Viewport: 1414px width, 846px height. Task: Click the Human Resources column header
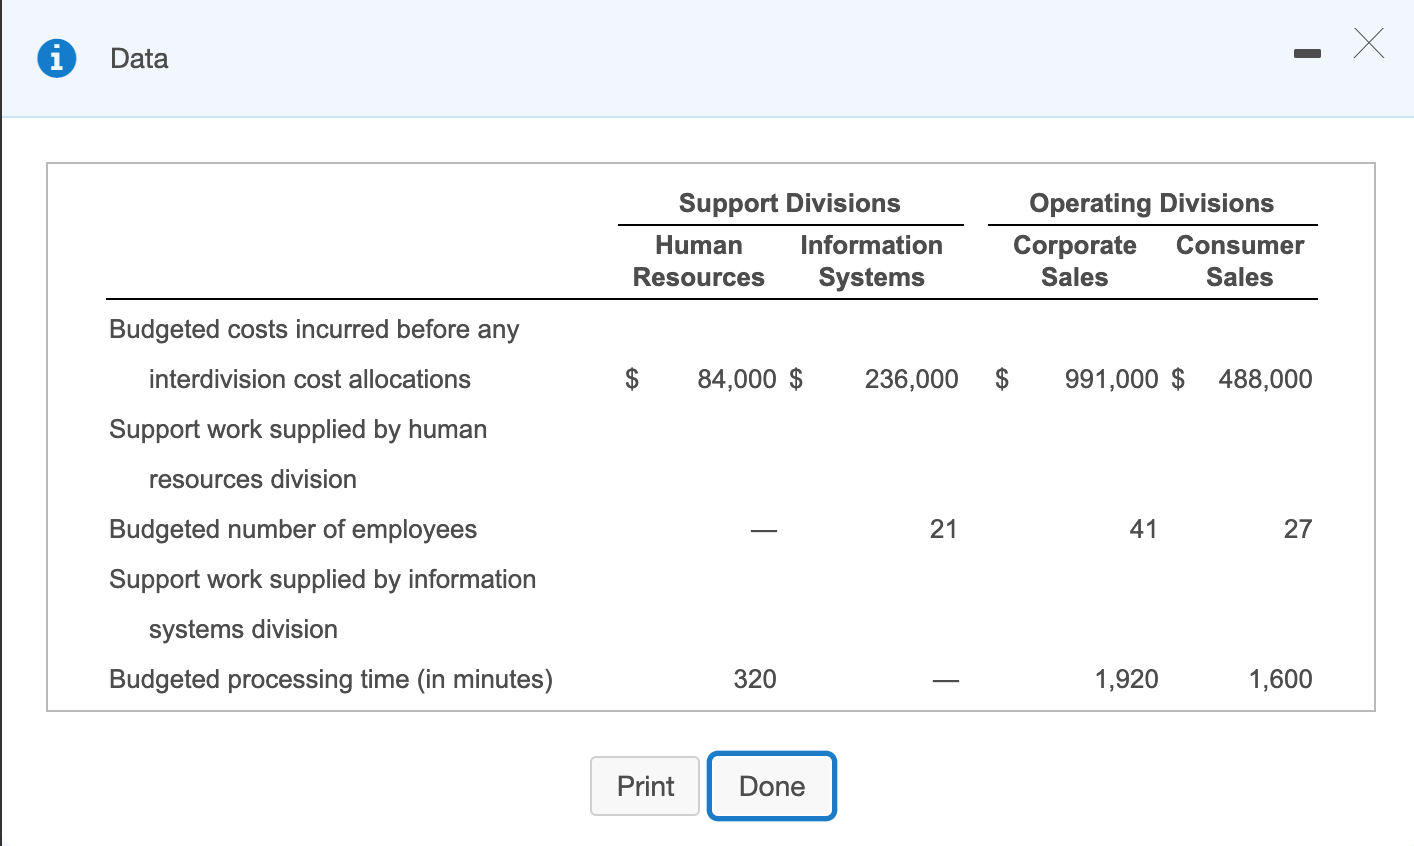coord(699,261)
